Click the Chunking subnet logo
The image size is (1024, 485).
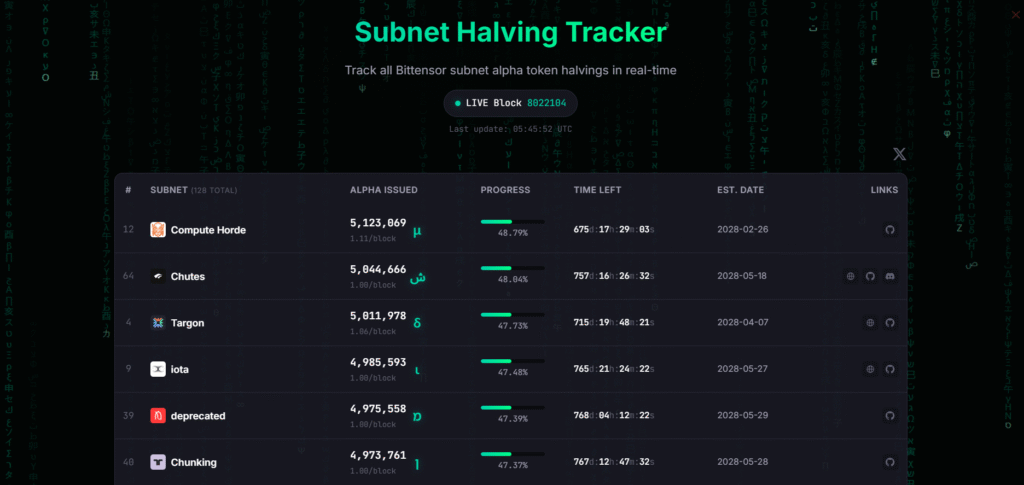pos(158,462)
